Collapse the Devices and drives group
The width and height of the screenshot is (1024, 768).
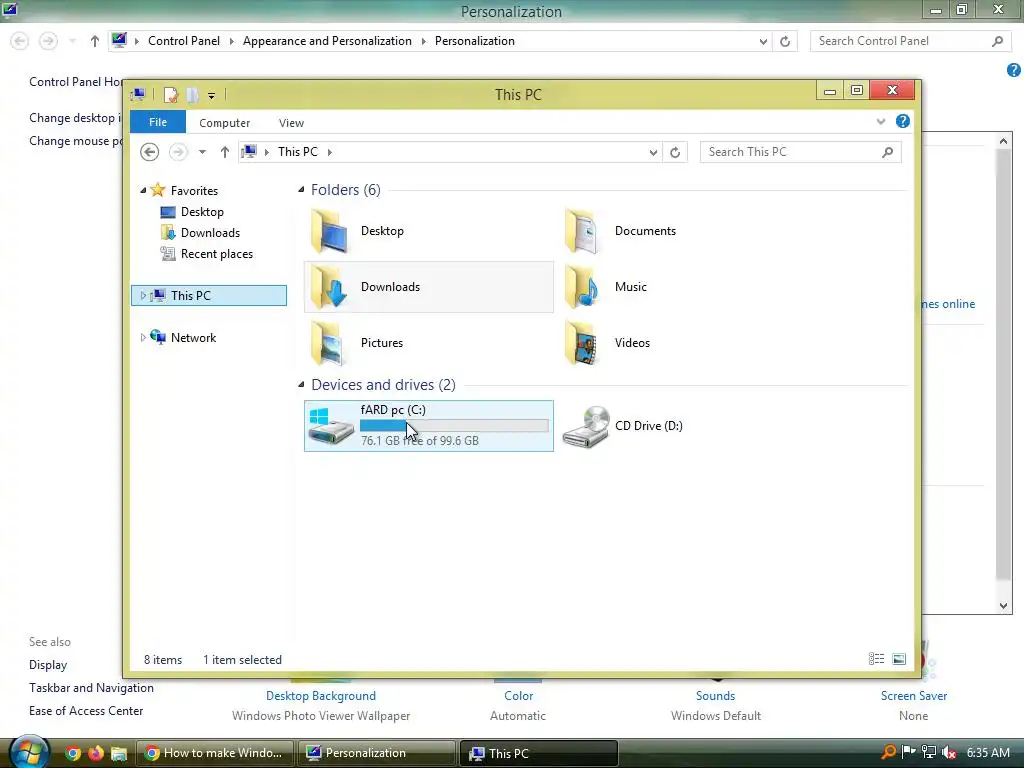(x=301, y=385)
